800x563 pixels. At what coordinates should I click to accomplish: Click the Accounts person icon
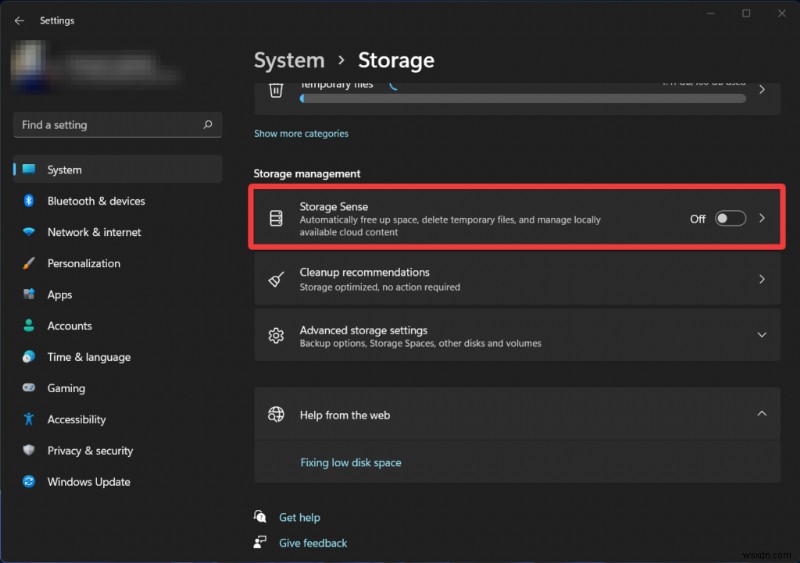(29, 325)
